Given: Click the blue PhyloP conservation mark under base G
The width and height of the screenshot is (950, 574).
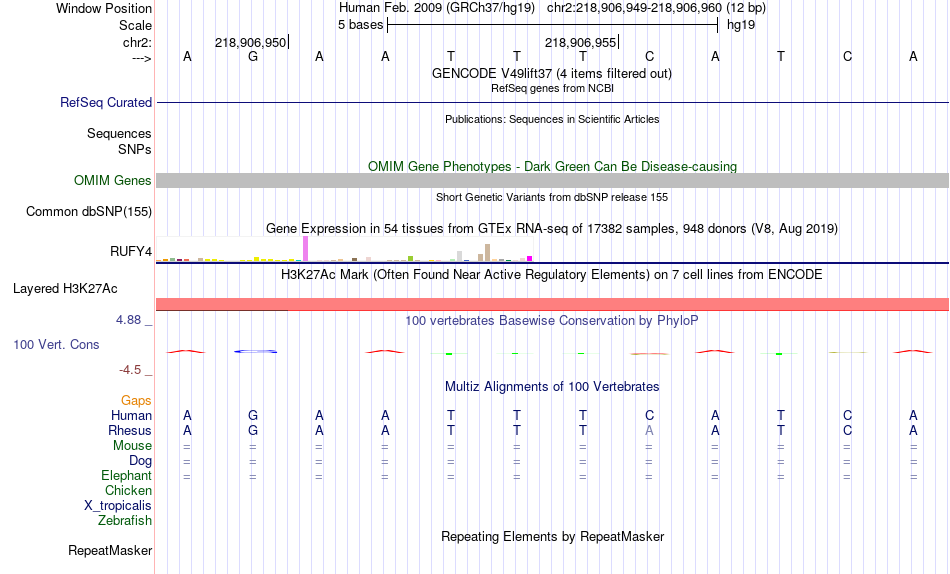Looking at the screenshot, I should 256,352.
